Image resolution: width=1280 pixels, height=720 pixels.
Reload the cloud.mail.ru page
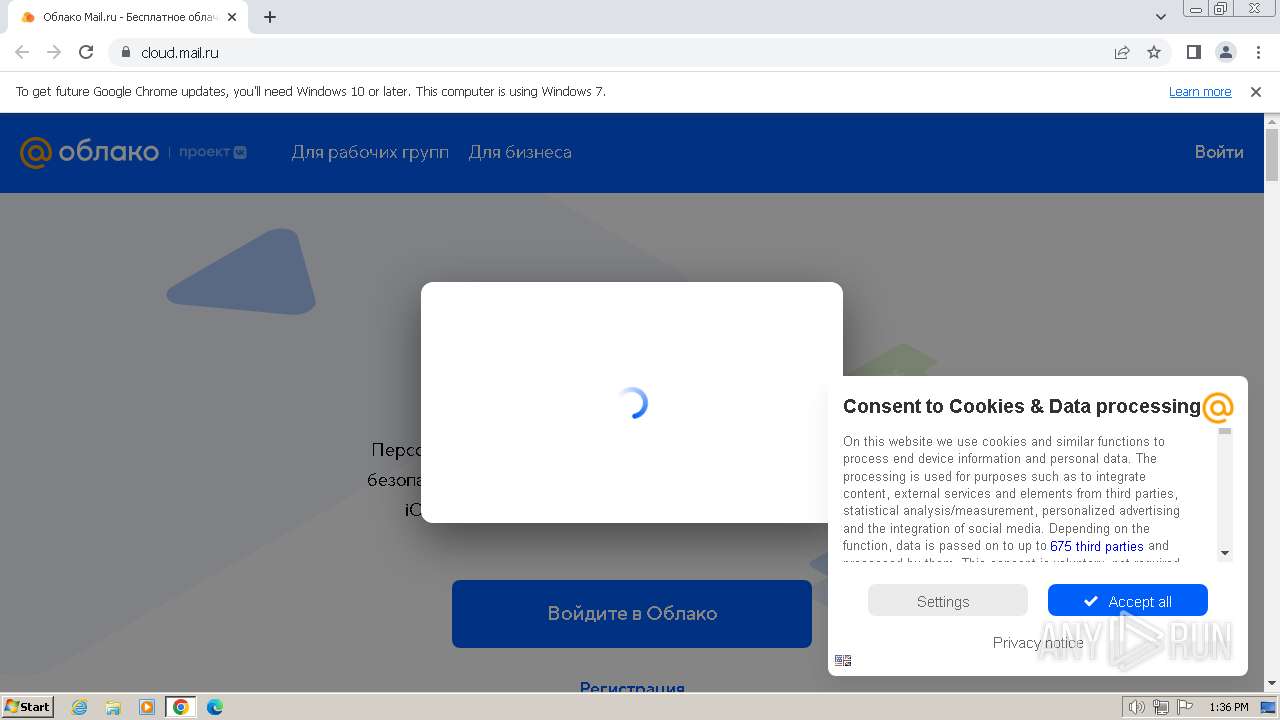(86, 52)
